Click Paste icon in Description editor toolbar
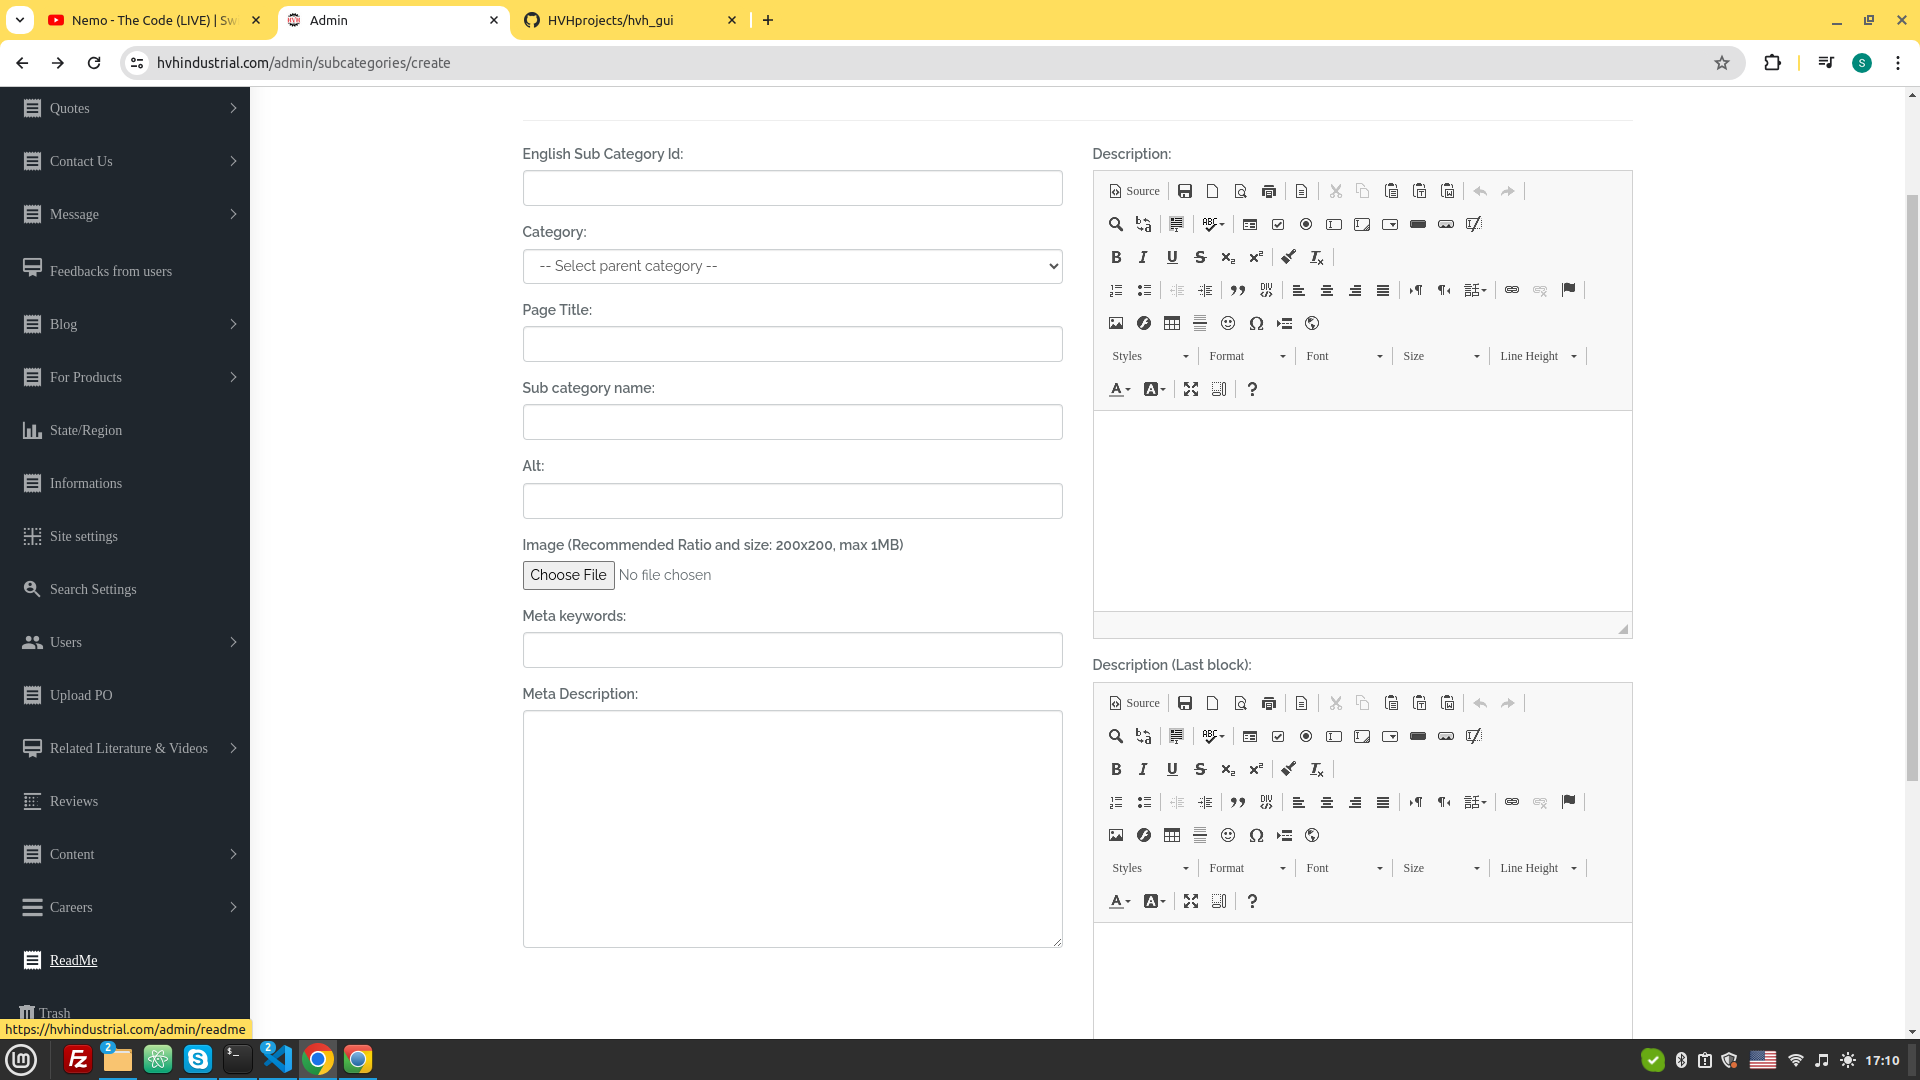Image resolution: width=1920 pixels, height=1080 pixels. click(1391, 191)
